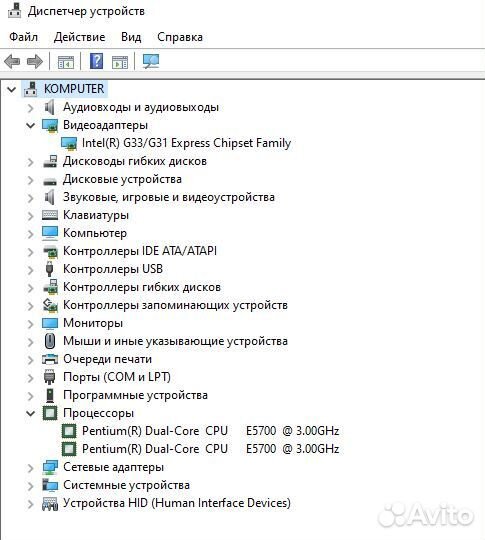The image size is (485, 540).
Task: Click the network icon beside Сетевые адаптеры
Action: [50, 467]
